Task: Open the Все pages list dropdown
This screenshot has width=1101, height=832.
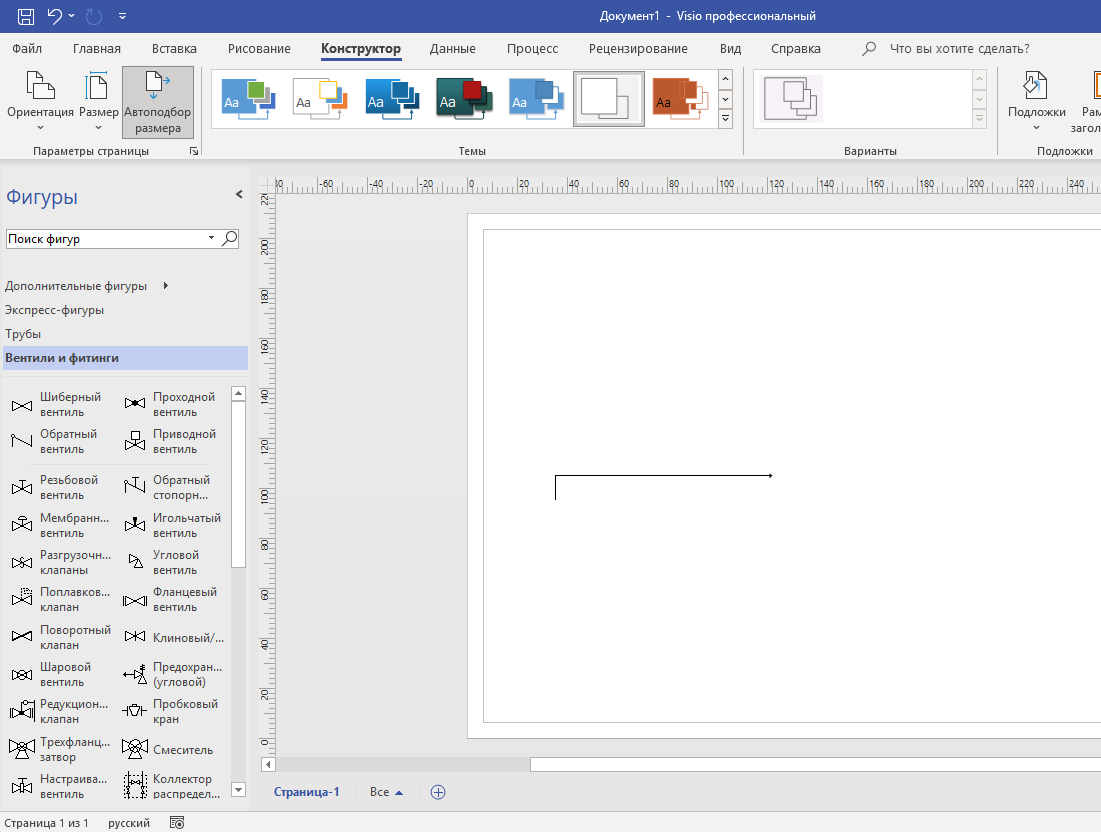Action: pos(386,792)
